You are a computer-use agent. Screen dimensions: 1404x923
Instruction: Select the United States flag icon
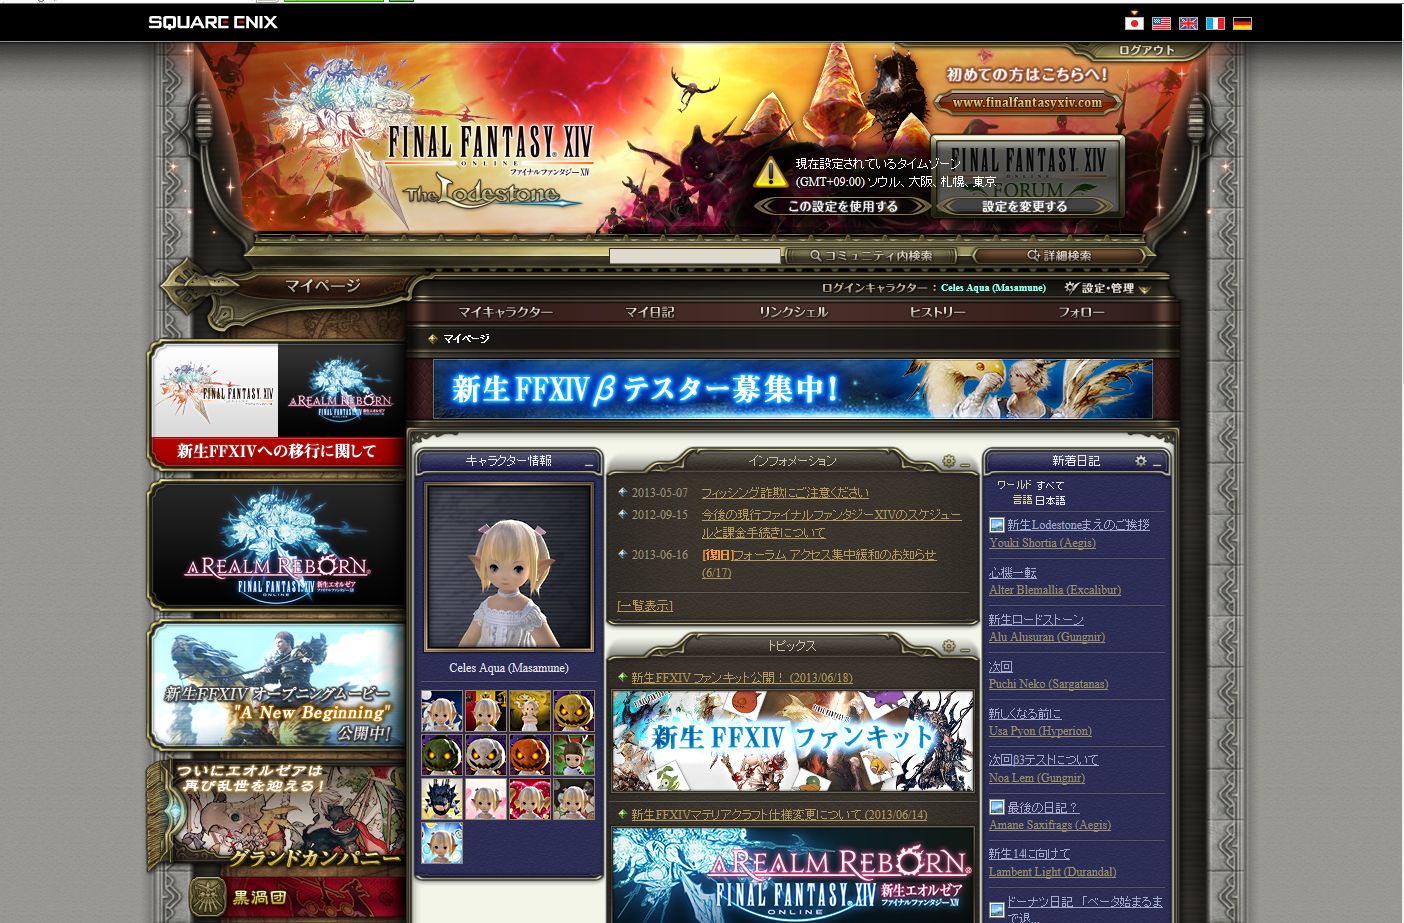1161,23
